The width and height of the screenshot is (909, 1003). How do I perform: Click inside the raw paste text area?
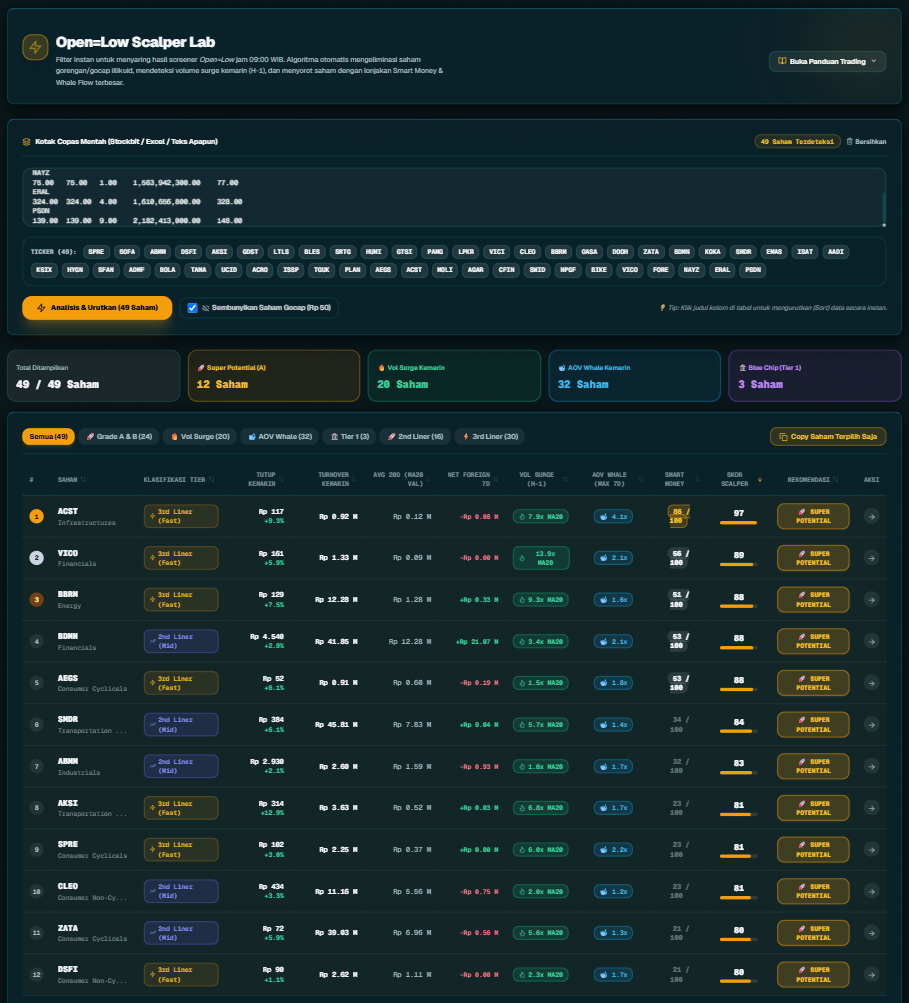(454, 197)
